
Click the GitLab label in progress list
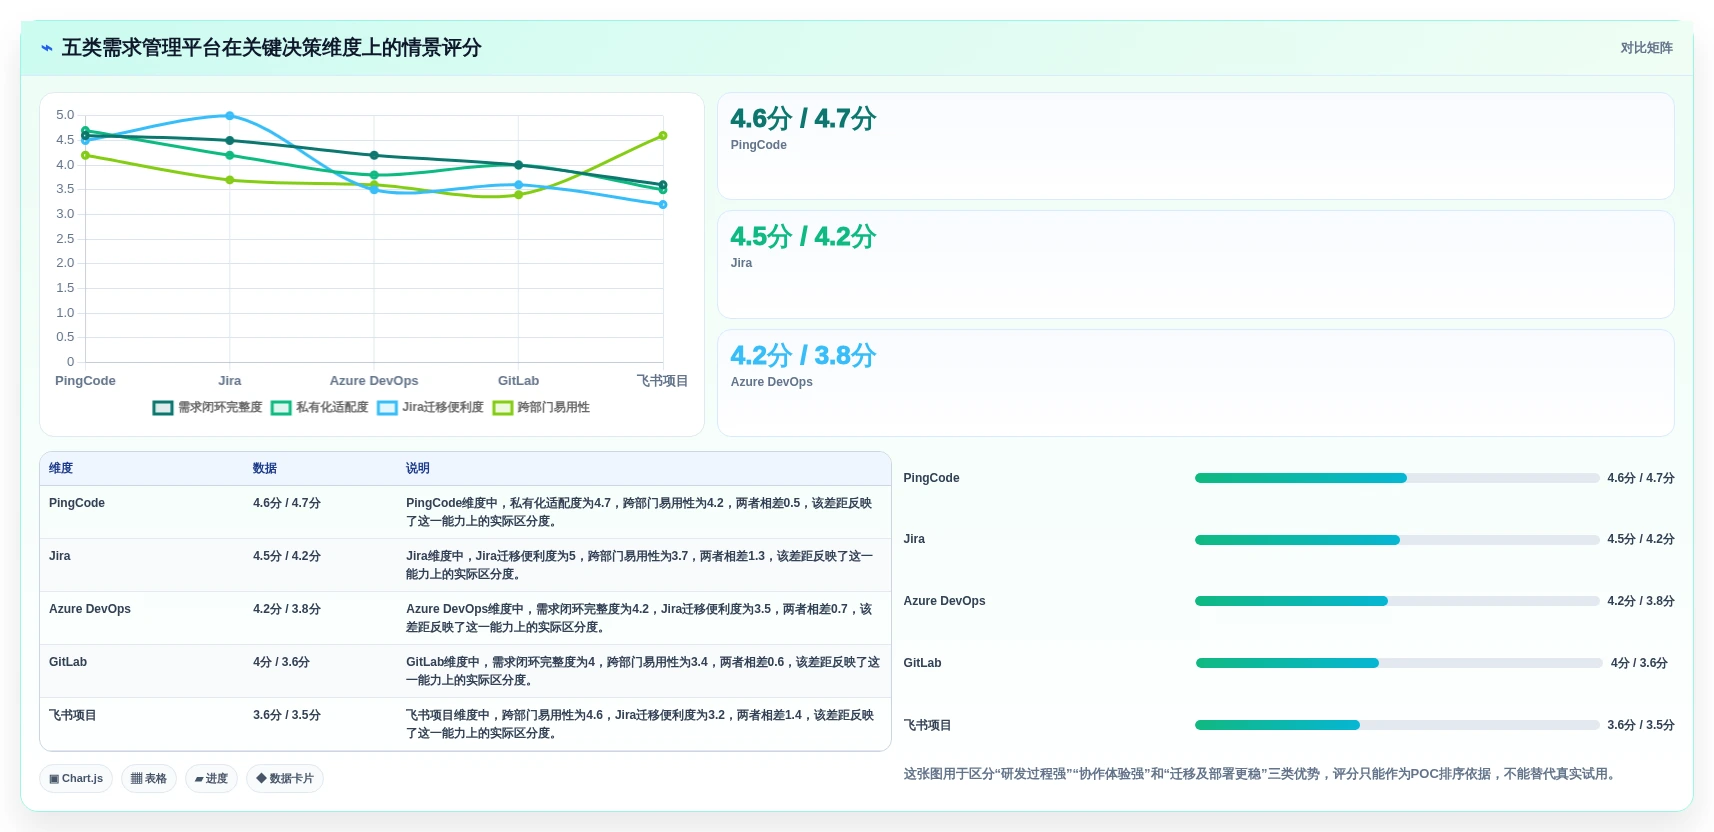click(922, 663)
